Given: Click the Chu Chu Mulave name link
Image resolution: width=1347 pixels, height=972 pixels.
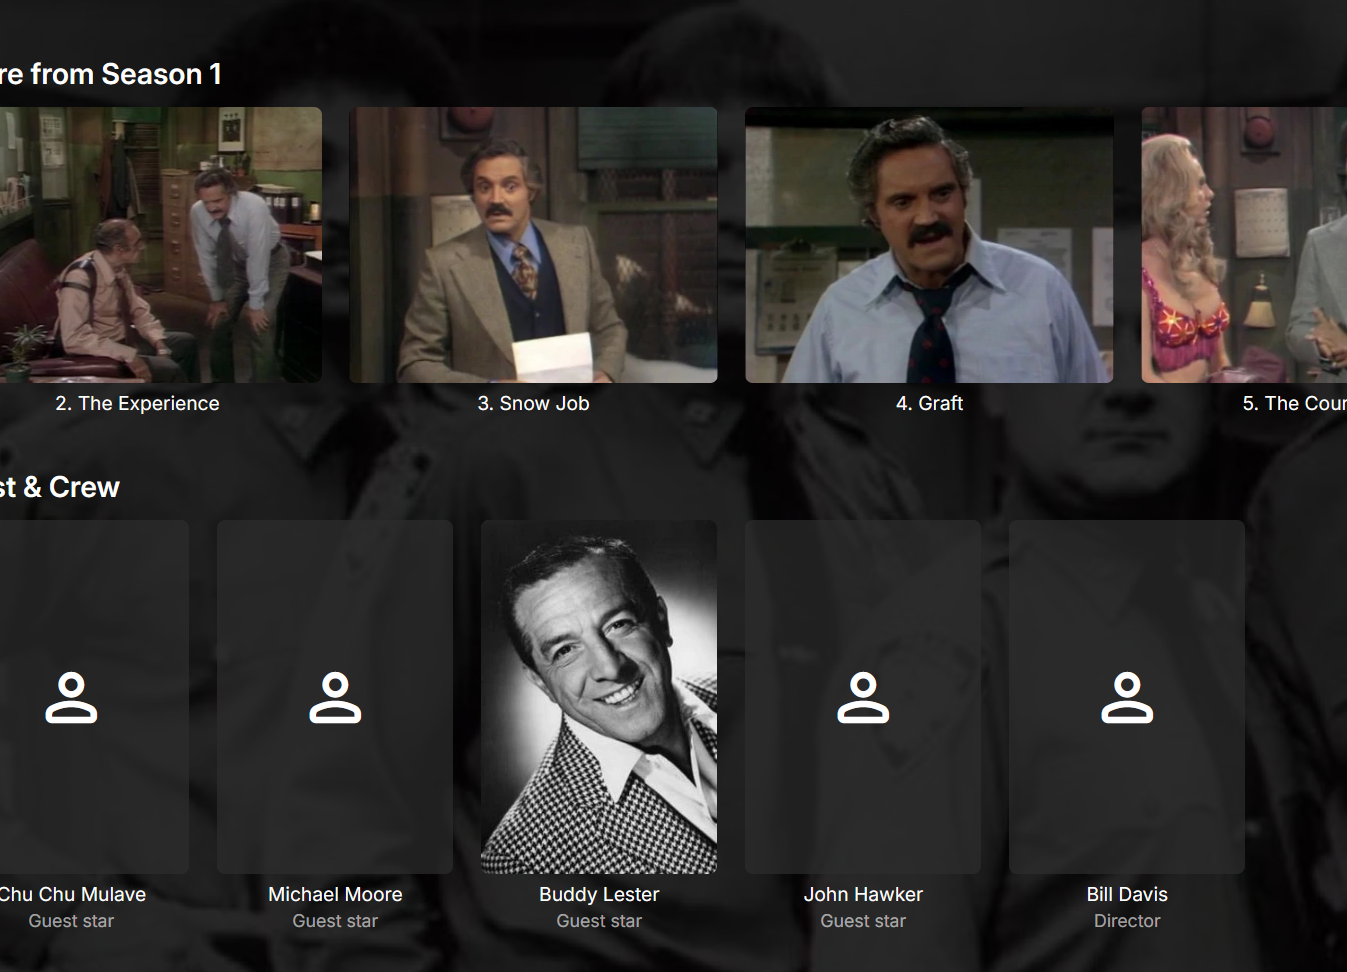Looking at the screenshot, I should click(x=72, y=894).
